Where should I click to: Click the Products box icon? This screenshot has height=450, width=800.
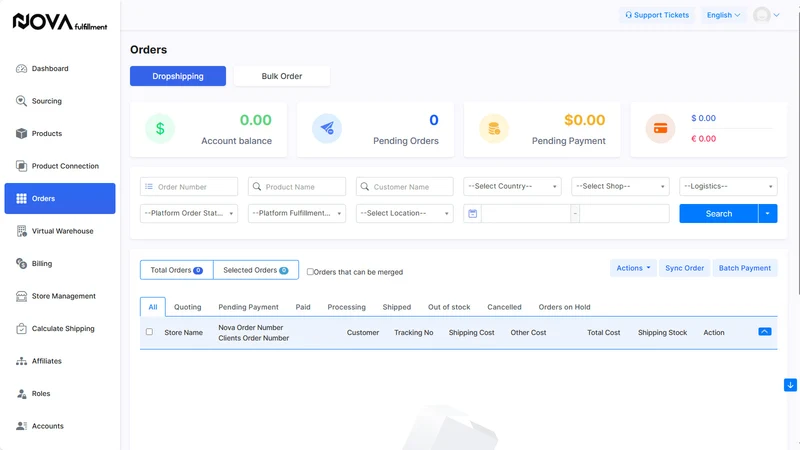21,133
